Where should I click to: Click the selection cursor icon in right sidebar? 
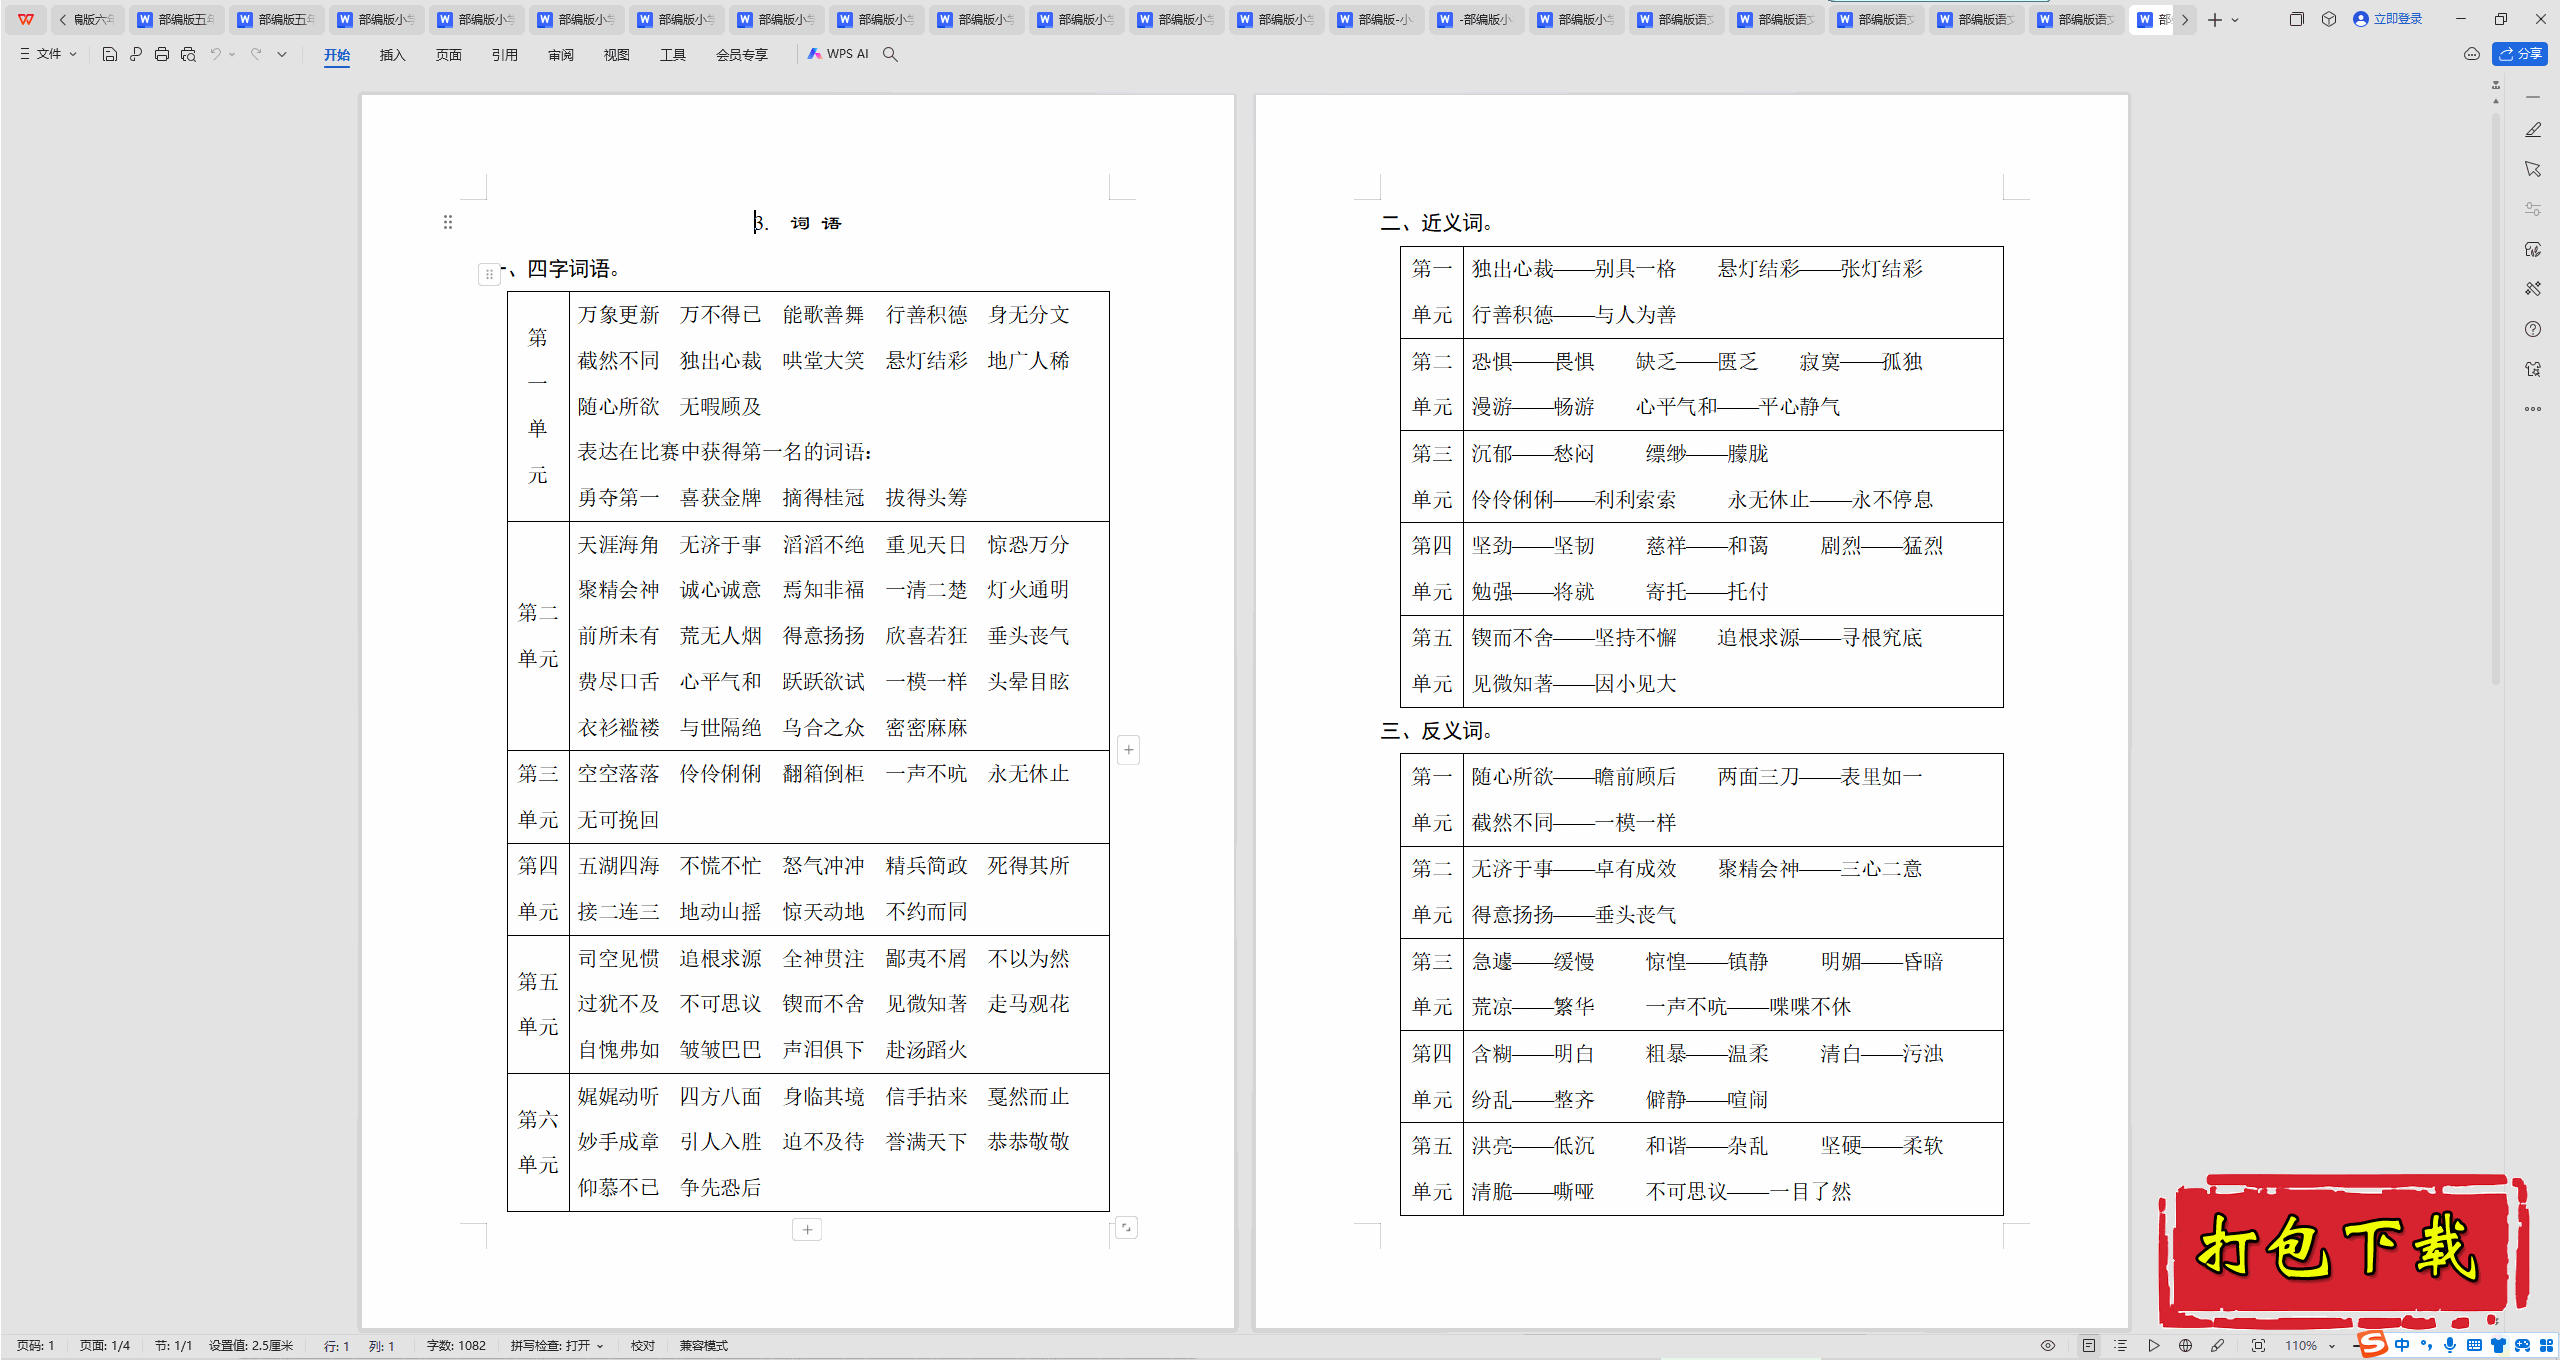(2533, 169)
